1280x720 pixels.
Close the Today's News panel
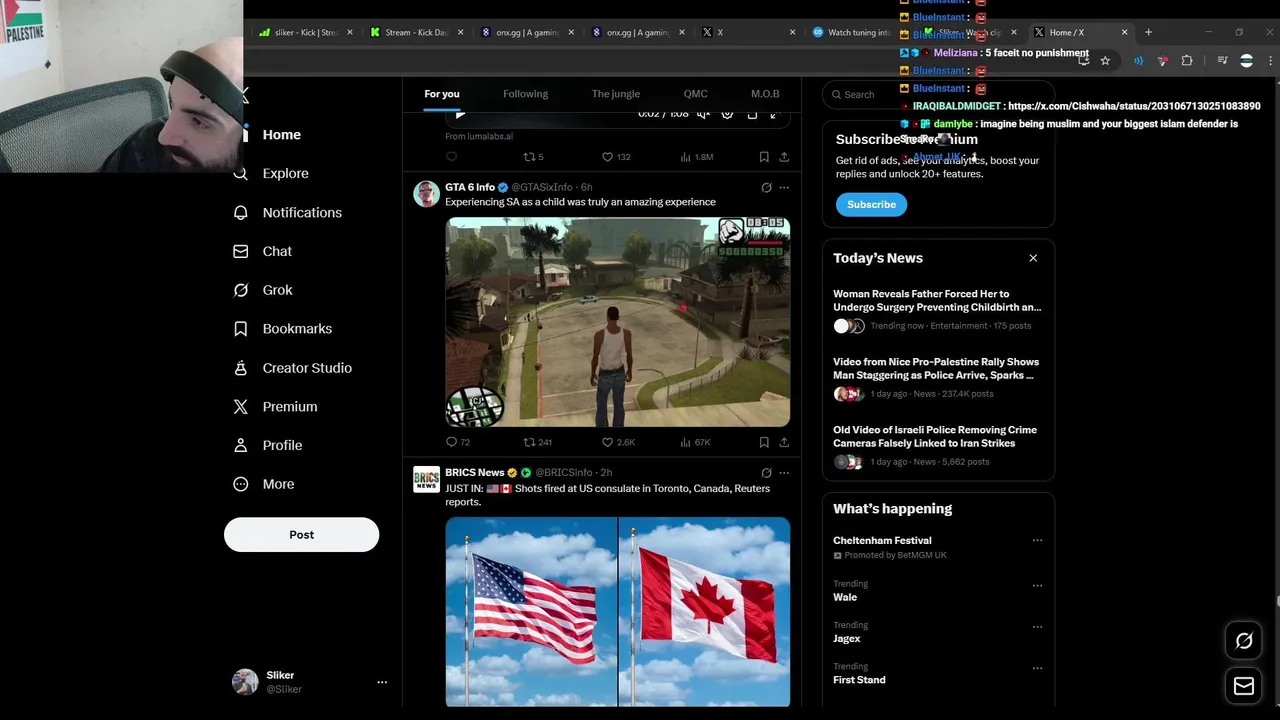(x=1033, y=258)
